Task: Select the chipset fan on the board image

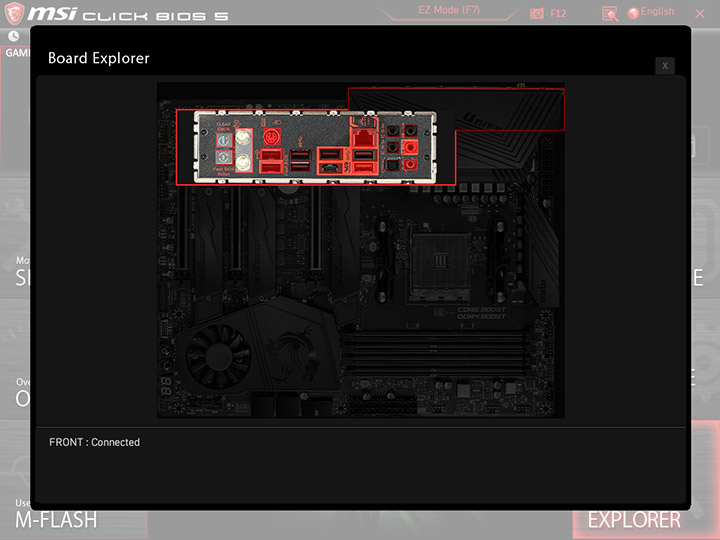Action: [x=219, y=357]
